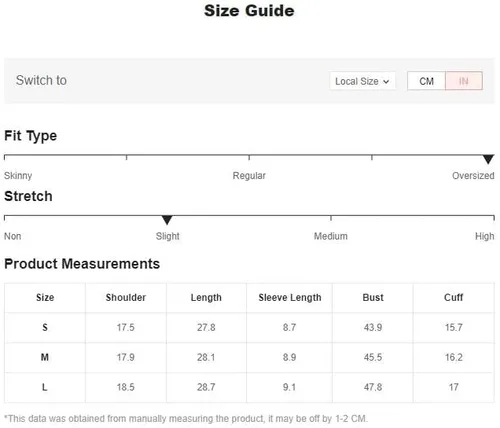Screen dimensions: 500x428
Task: Click the Stretch Slight marker triangle
Action: tap(167, 220)
